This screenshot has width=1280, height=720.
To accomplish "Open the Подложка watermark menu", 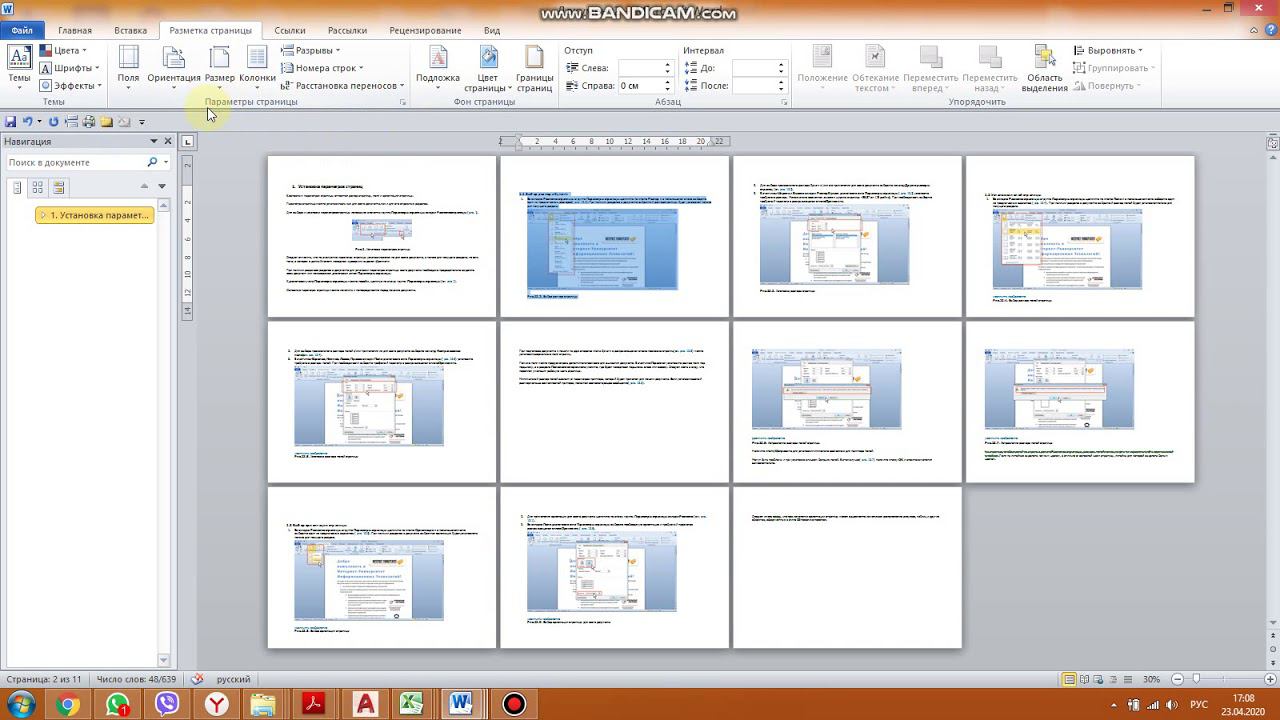I will click(438, 67).
